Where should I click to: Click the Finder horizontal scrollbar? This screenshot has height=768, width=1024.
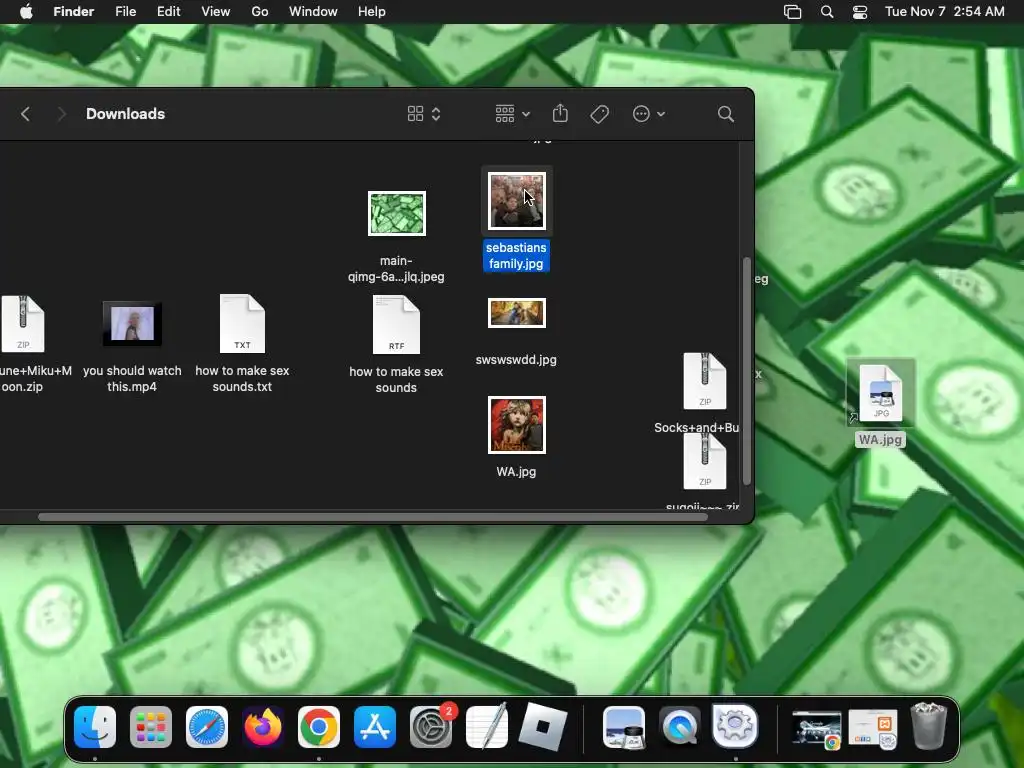(373, 517)
